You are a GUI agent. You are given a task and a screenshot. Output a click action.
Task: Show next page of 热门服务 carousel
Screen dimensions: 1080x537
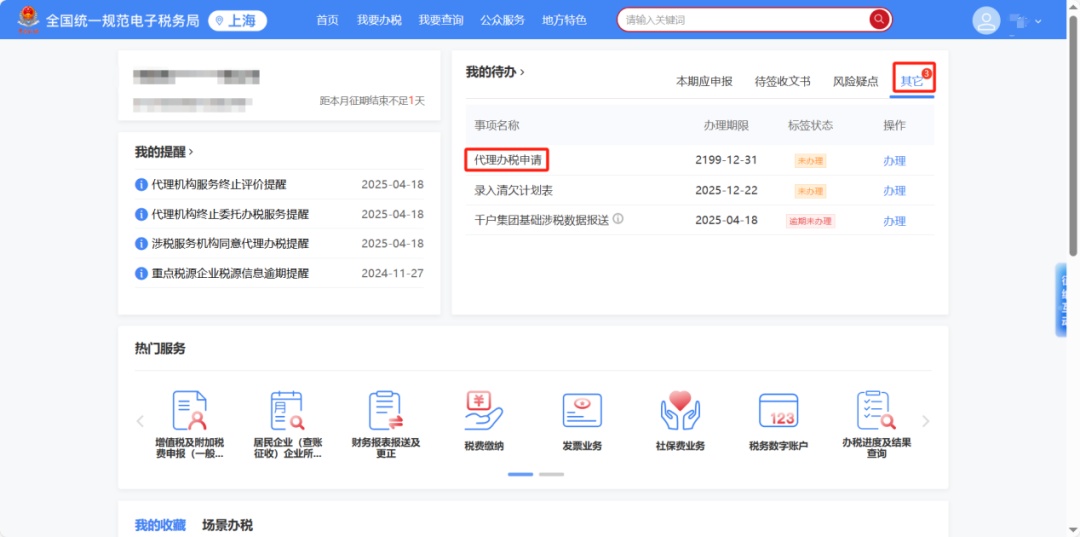pos(926,421)
